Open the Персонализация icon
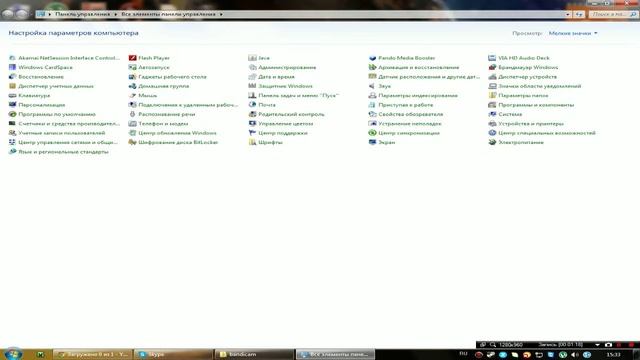 [12, 105]
